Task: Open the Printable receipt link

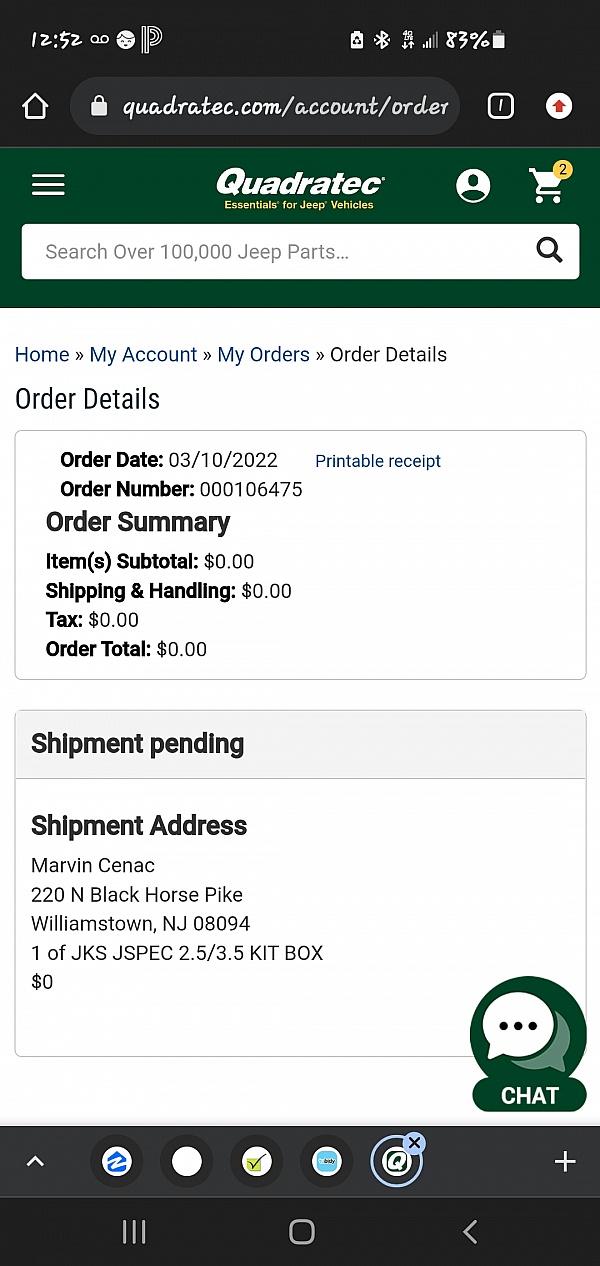Action: click(377, 461)
